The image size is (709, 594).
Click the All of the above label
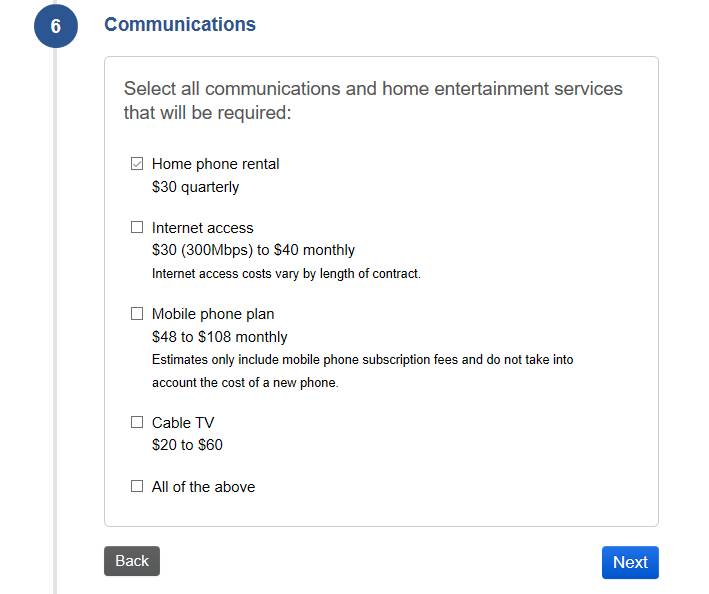203,487
